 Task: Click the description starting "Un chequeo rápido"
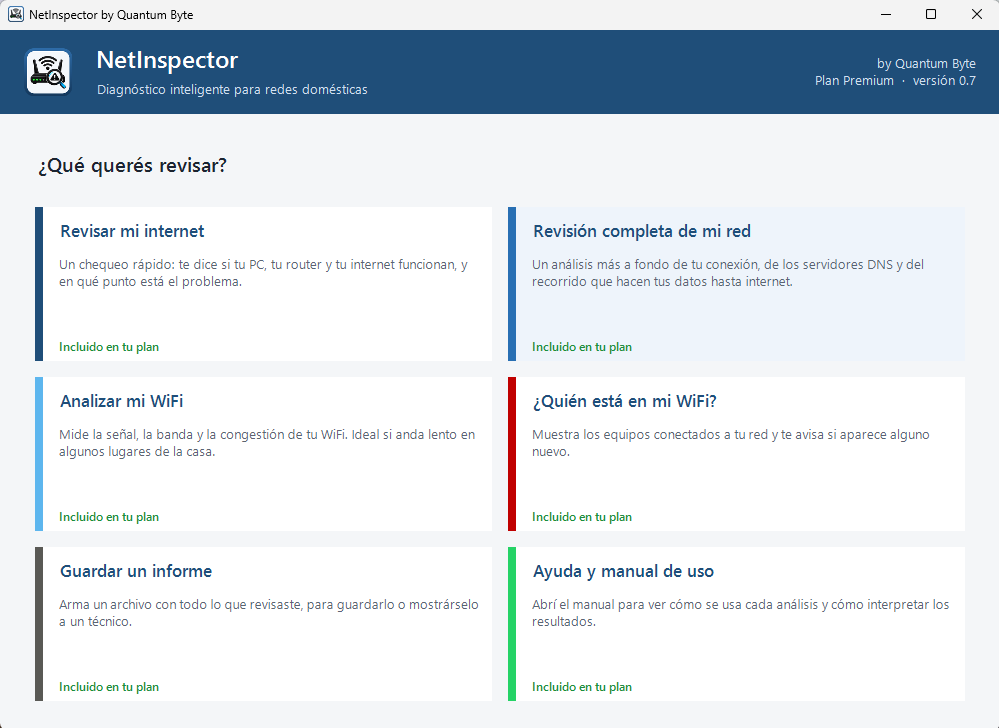(x=264, y=273)
